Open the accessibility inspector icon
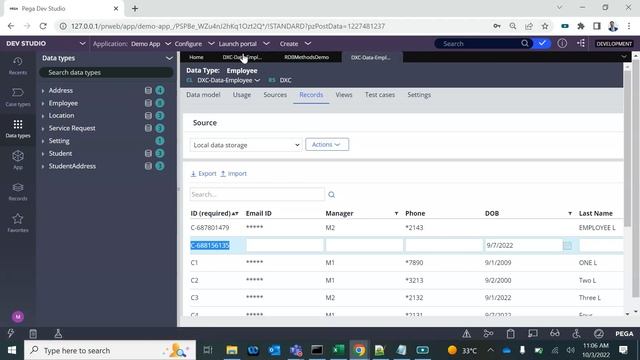Image resolution: width=640 pixels, height=360 pixels. [x=576, y=333]
